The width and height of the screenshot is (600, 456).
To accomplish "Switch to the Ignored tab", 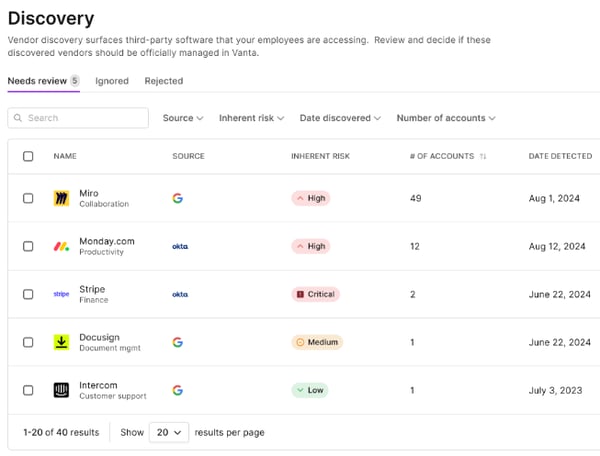I will (112, 81).
